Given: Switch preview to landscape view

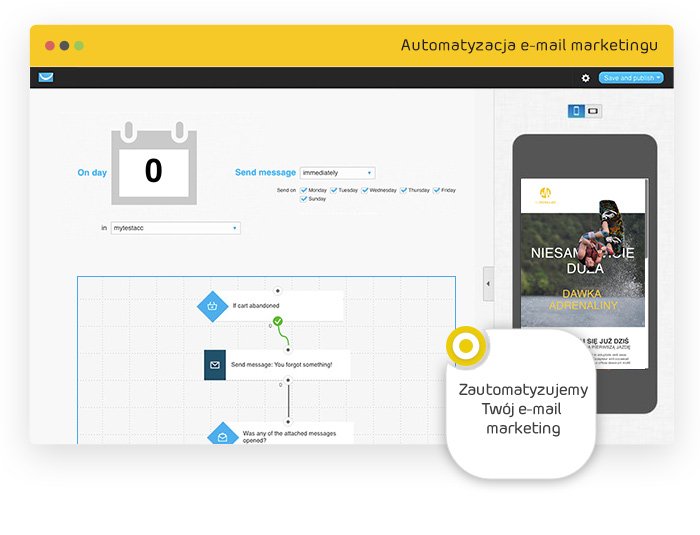Looking at the screenshot, I should point(592,111).
